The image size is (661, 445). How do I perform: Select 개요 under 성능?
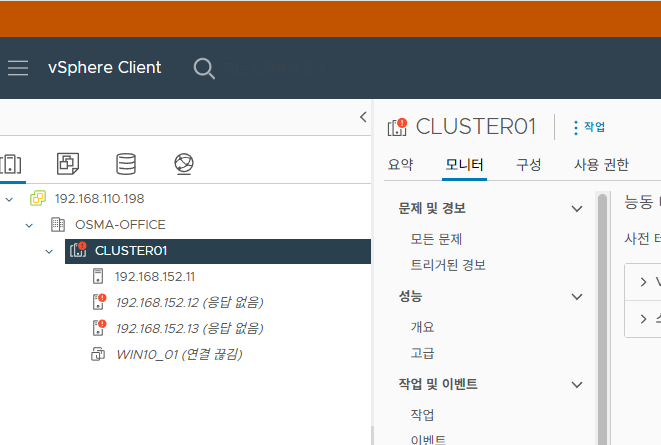[x=422, y=327]
